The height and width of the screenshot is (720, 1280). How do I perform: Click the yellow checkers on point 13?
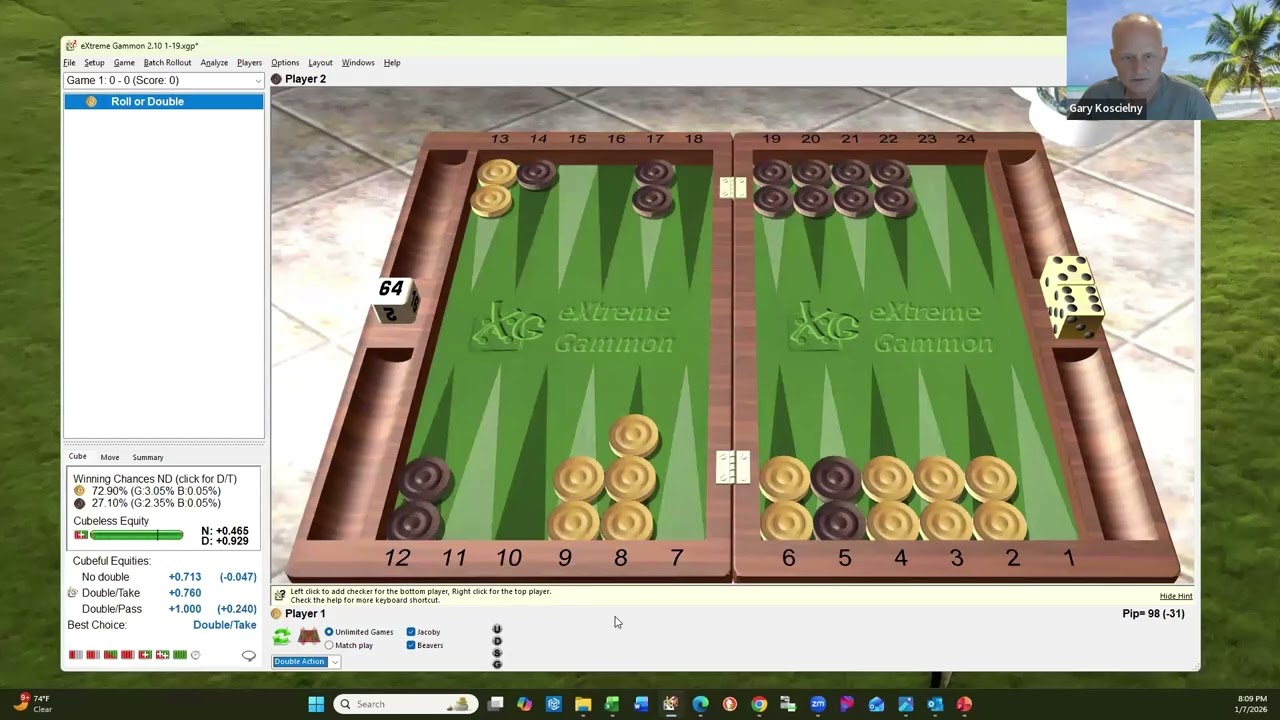[494, 187]
